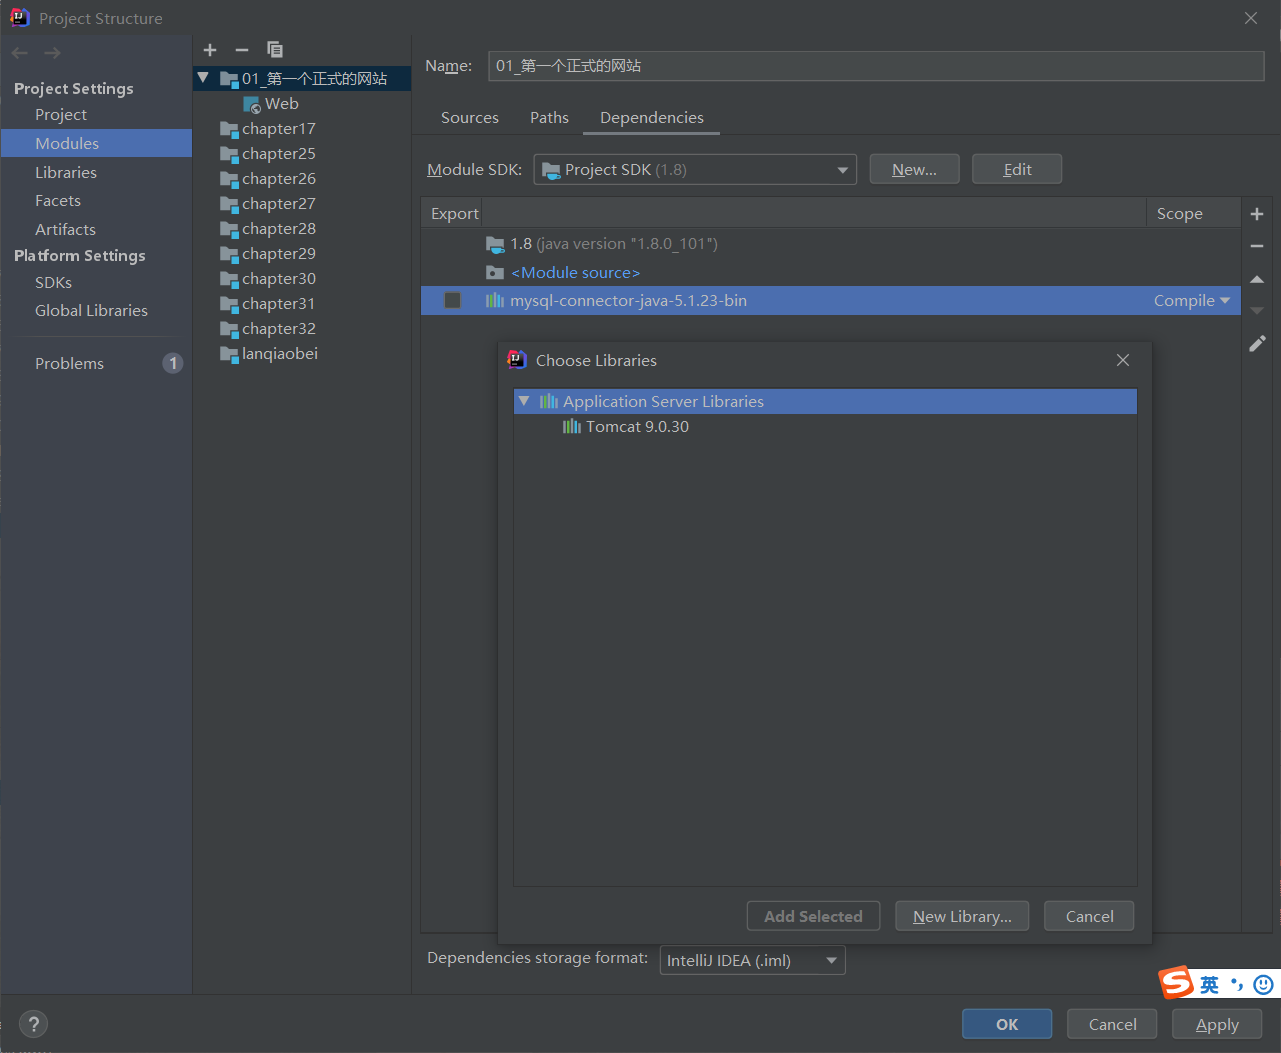Select the chapter17 module
Screen dimensions: 1281x1053
tap(278, 129)
